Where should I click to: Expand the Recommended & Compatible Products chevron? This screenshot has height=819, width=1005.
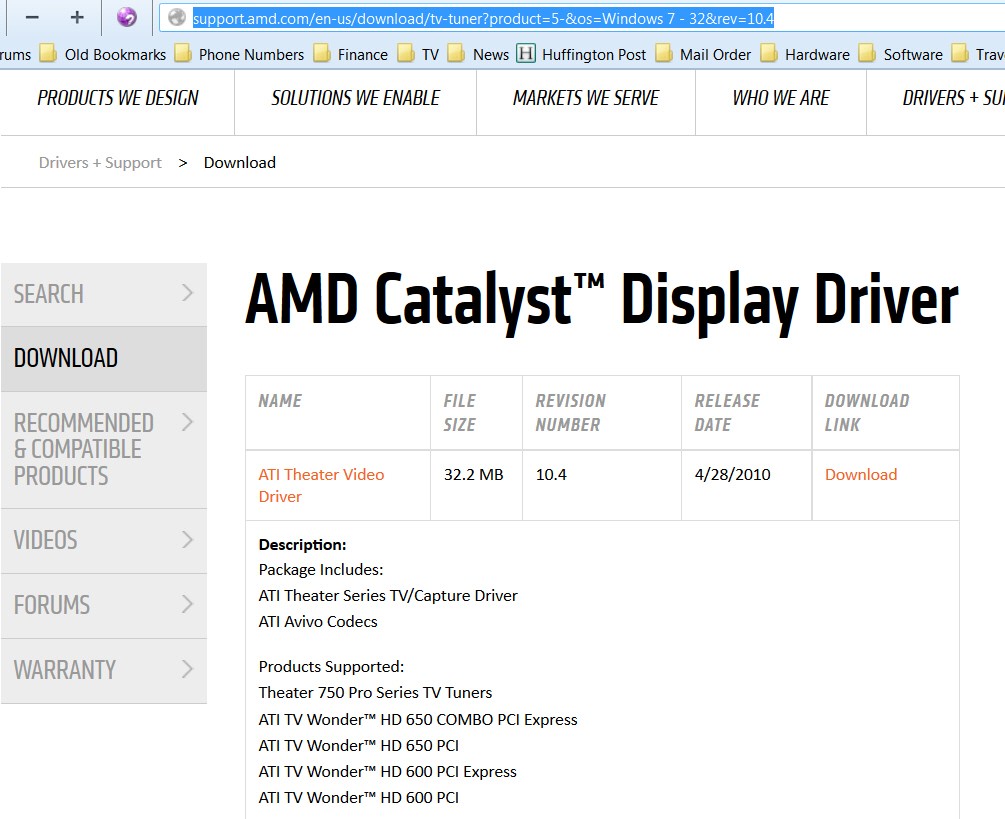[x=187, y=422]
